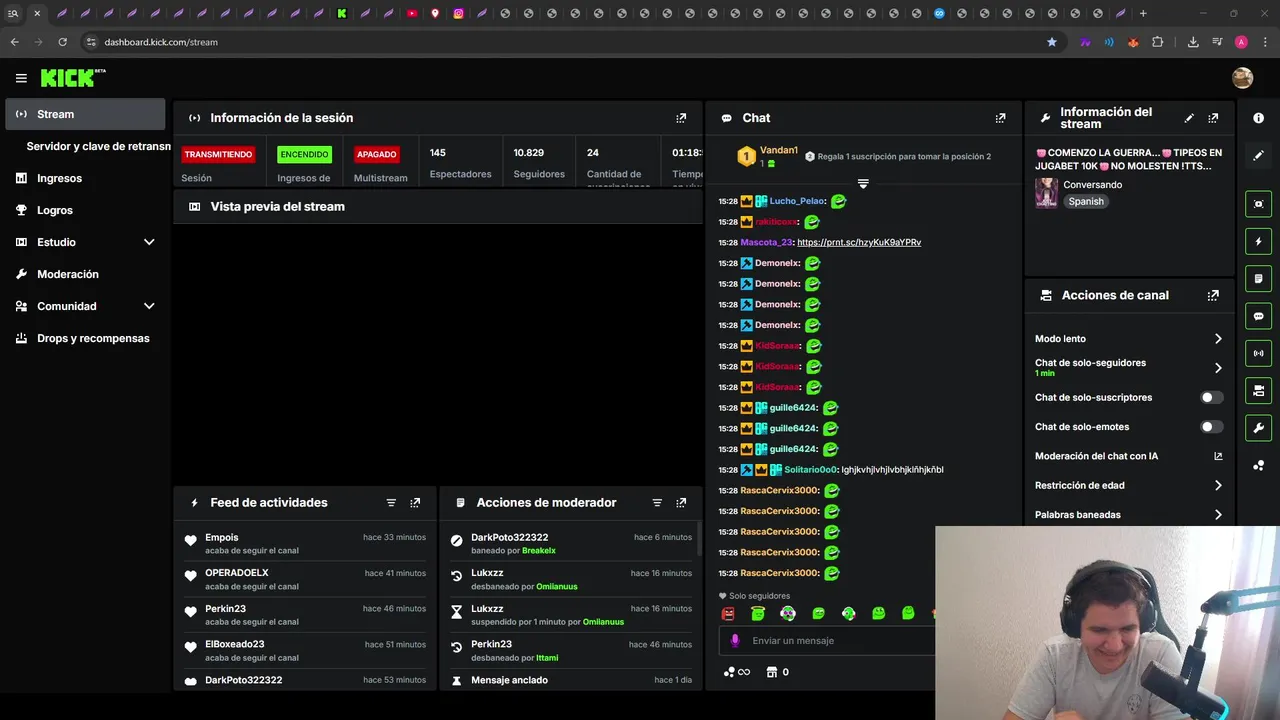Click the info icon in right sidebar
Screen dimensions: 1280x720
click(x=1258, y=118)
